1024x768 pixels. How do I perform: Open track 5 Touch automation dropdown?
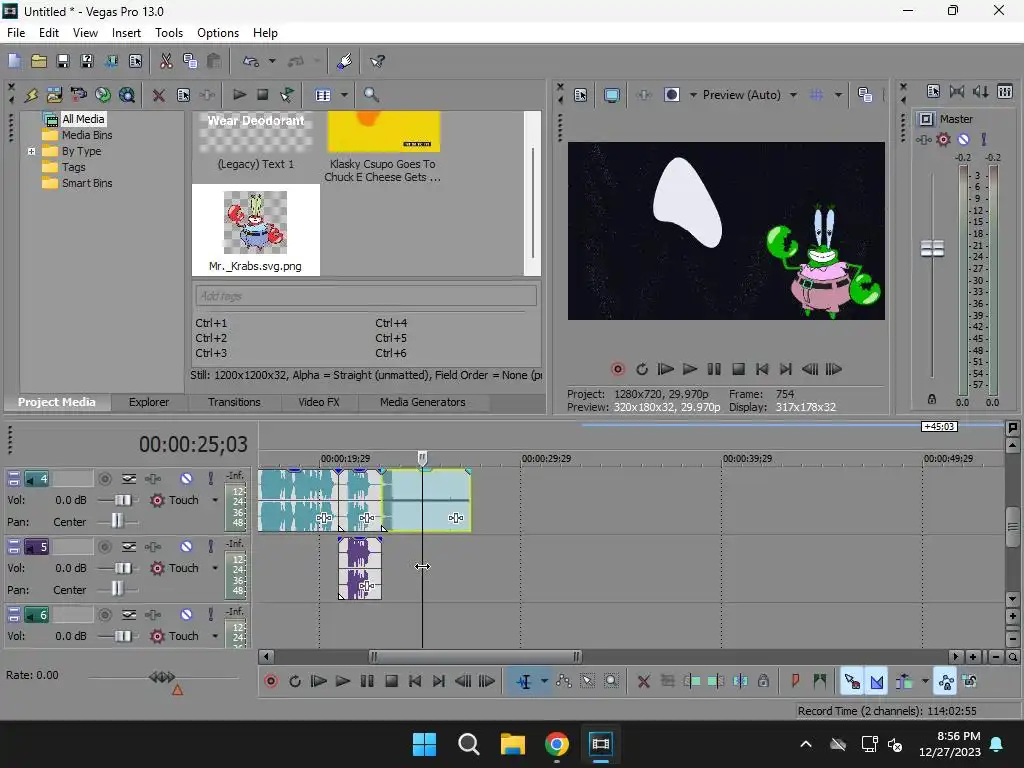(215, 568)
